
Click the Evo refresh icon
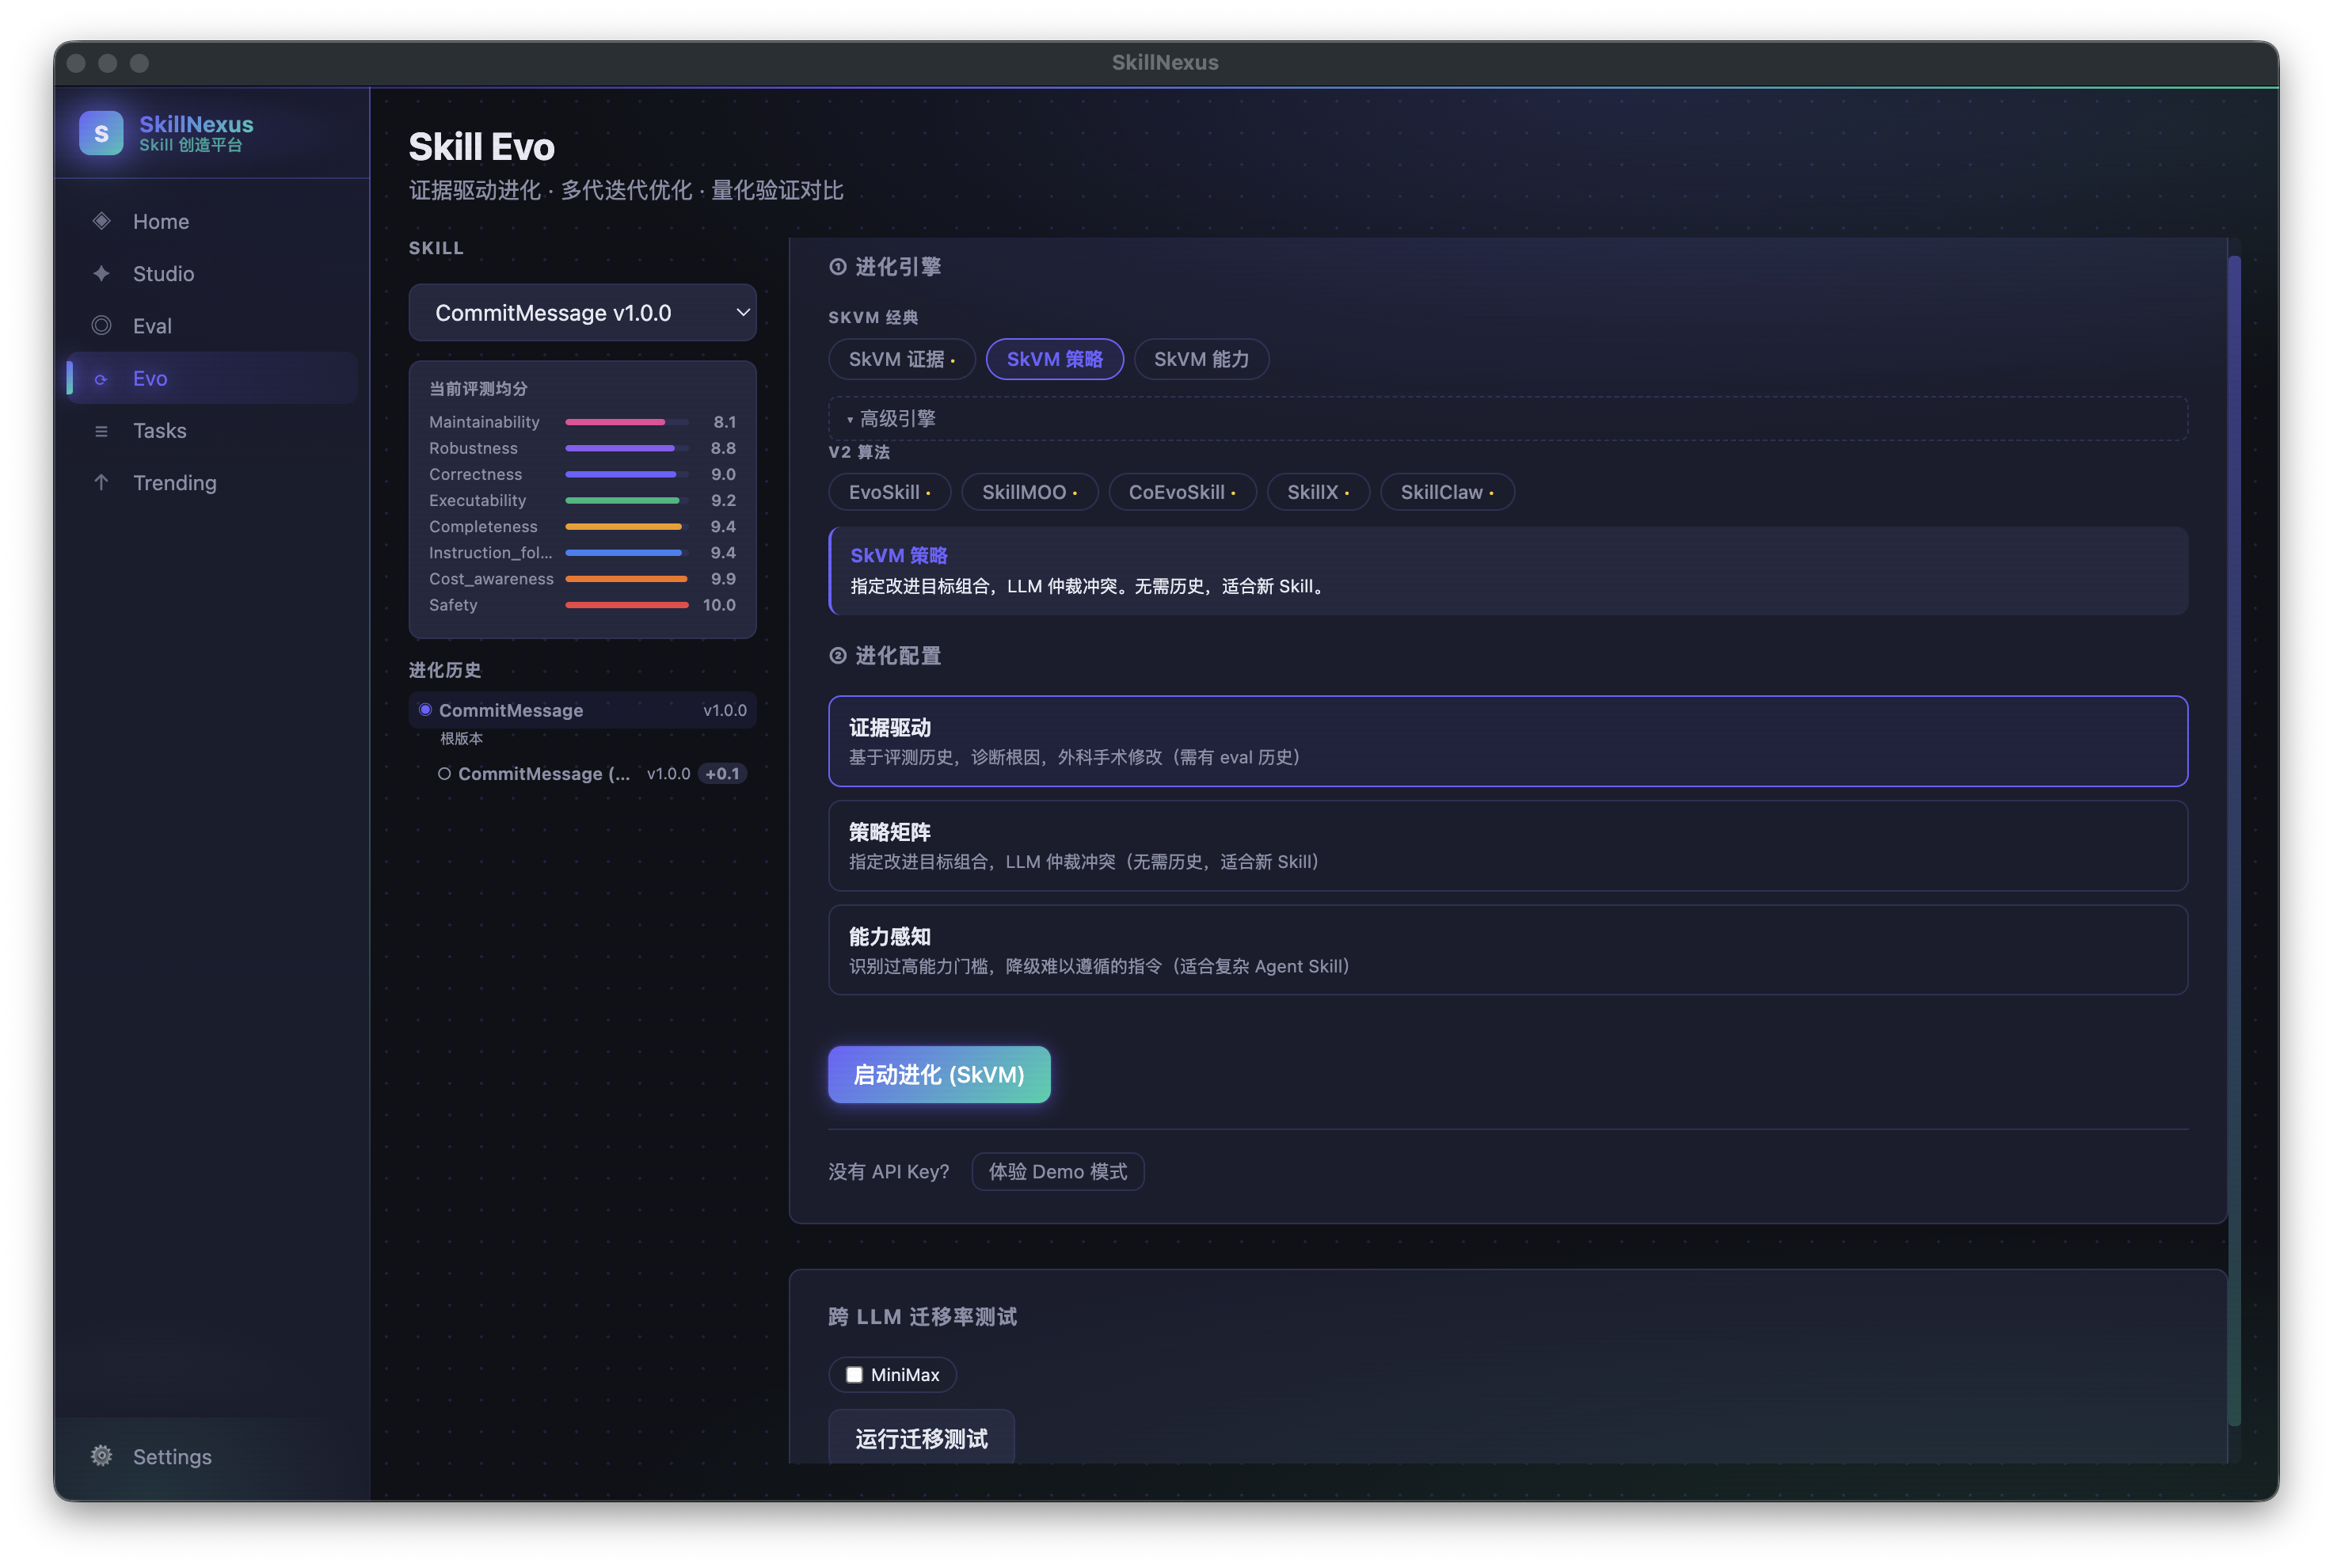101,379
